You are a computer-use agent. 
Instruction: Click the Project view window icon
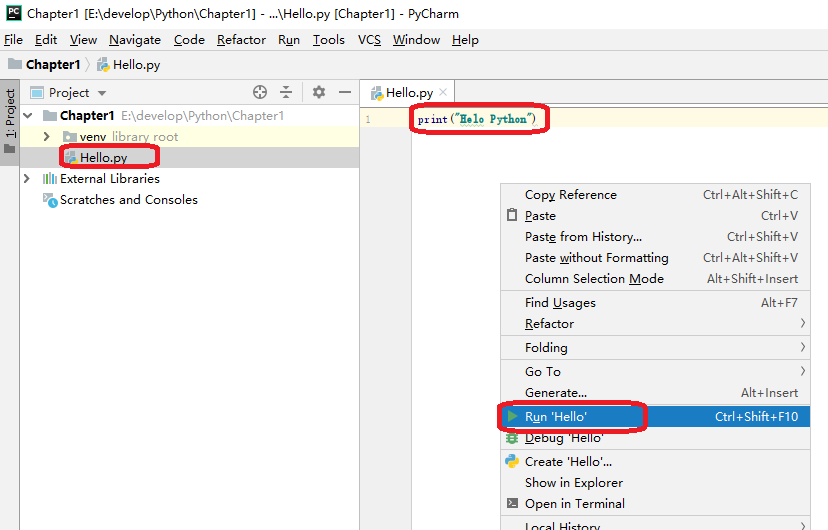[x=37, y=93]
